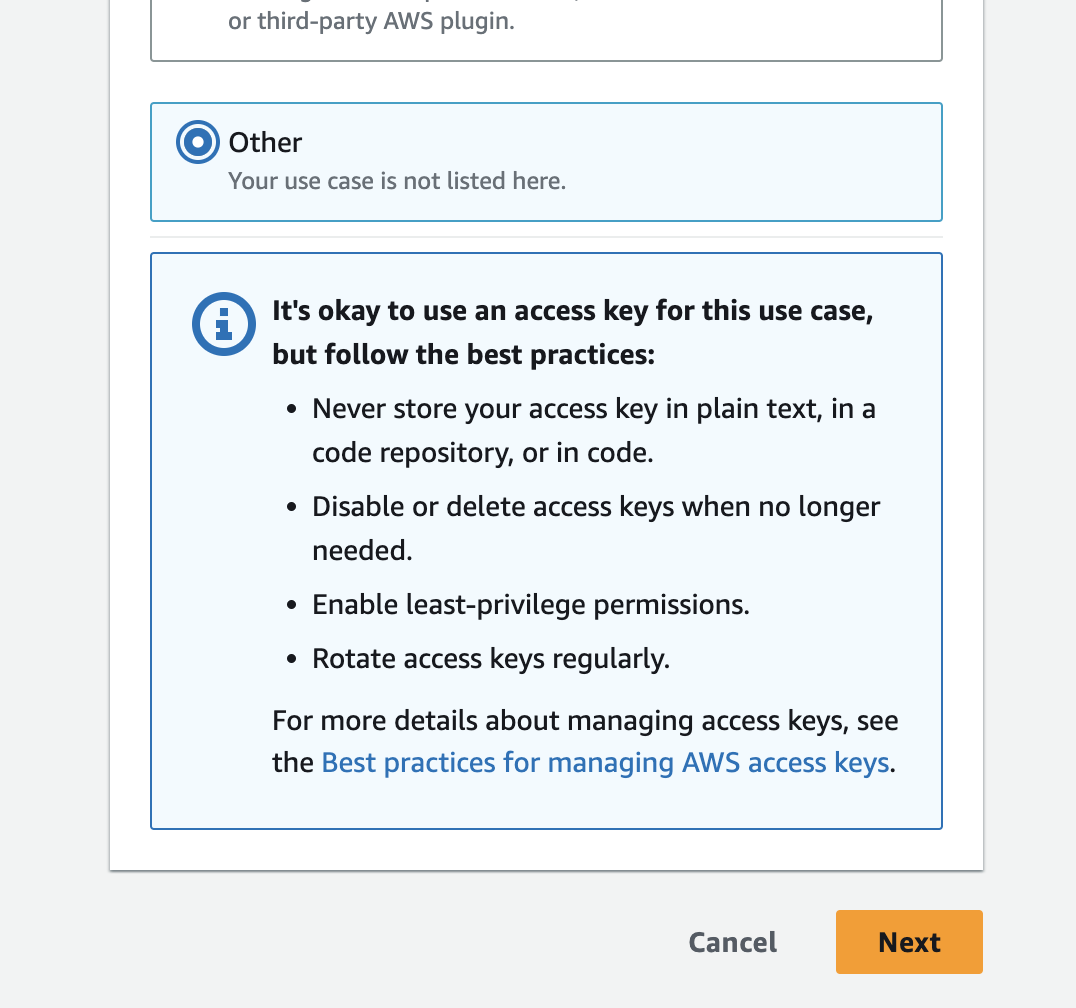Click the bullet "Enable least-privilege permissions"
The height and width of the screenshot is (1008, 1076).
531,604
